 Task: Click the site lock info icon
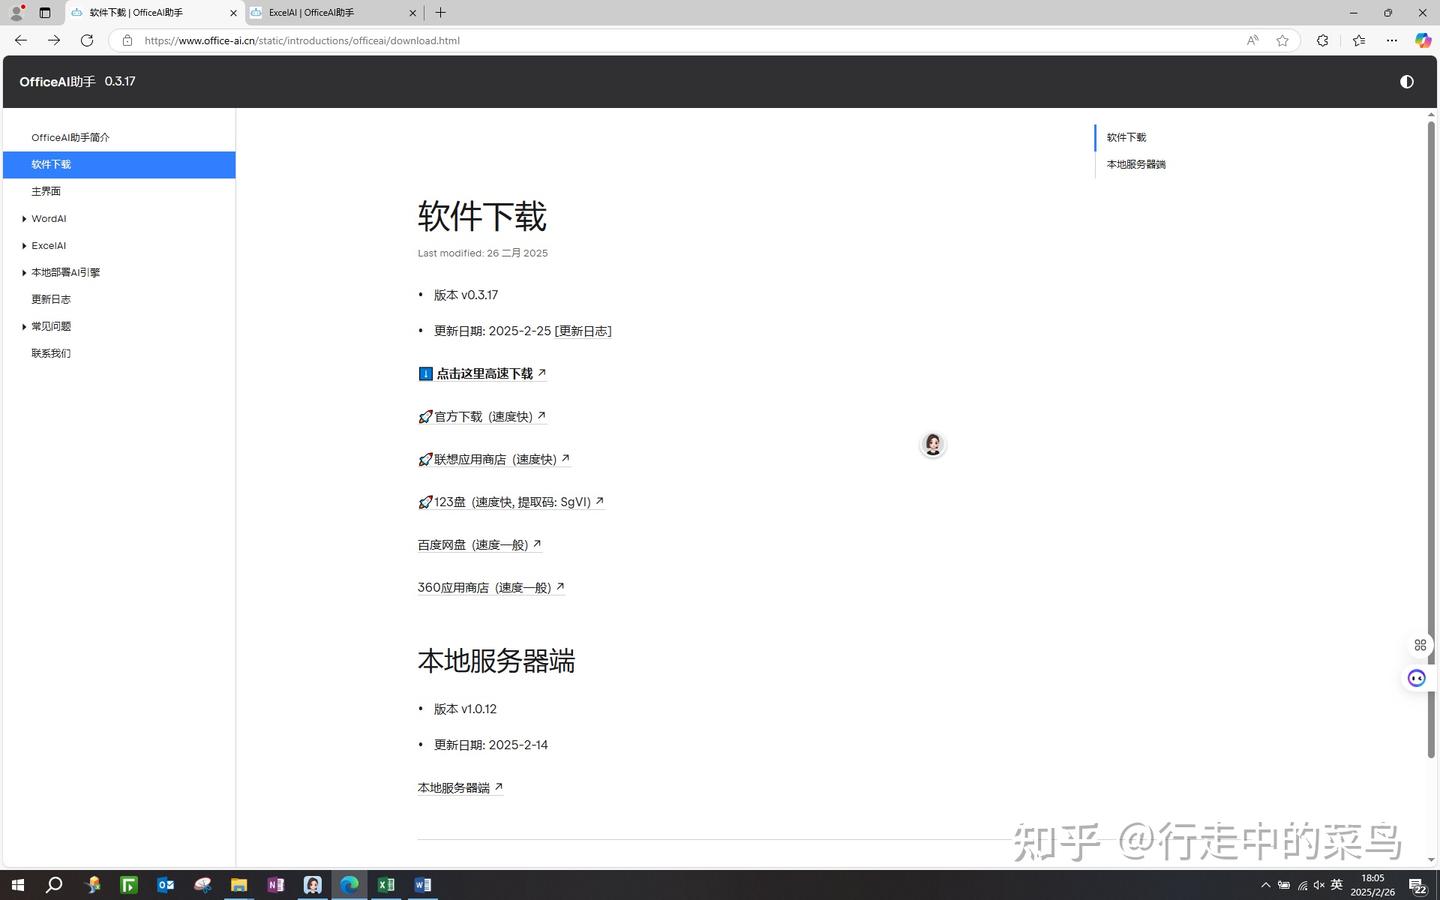point(127,40)
